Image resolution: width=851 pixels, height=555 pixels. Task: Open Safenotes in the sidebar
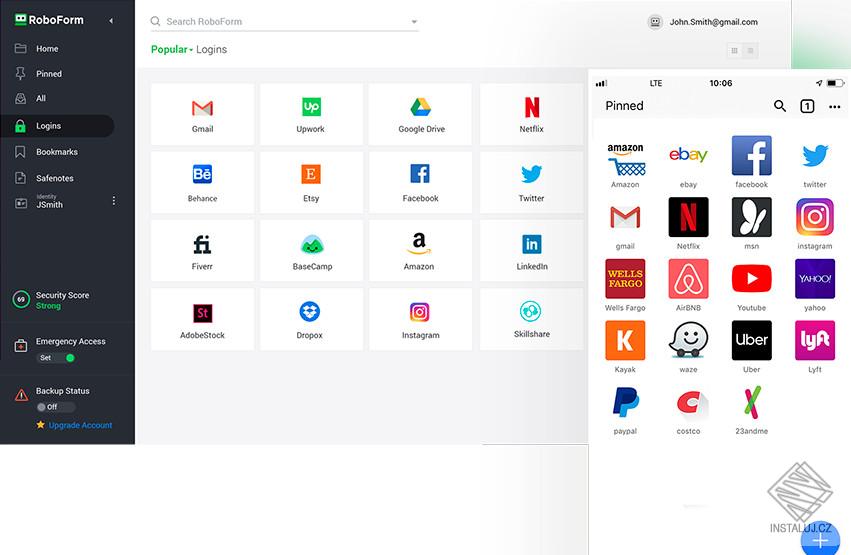pyautogui.click(x=57, y=178)
